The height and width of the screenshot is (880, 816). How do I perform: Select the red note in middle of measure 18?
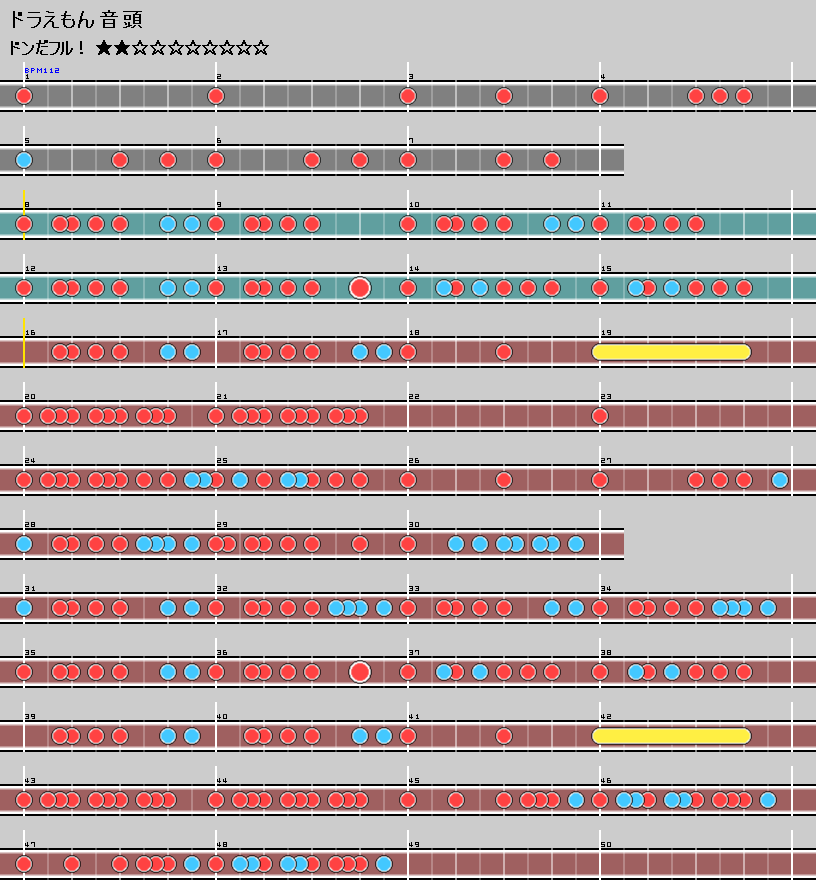pyautogui.click(x=504, y=352)
